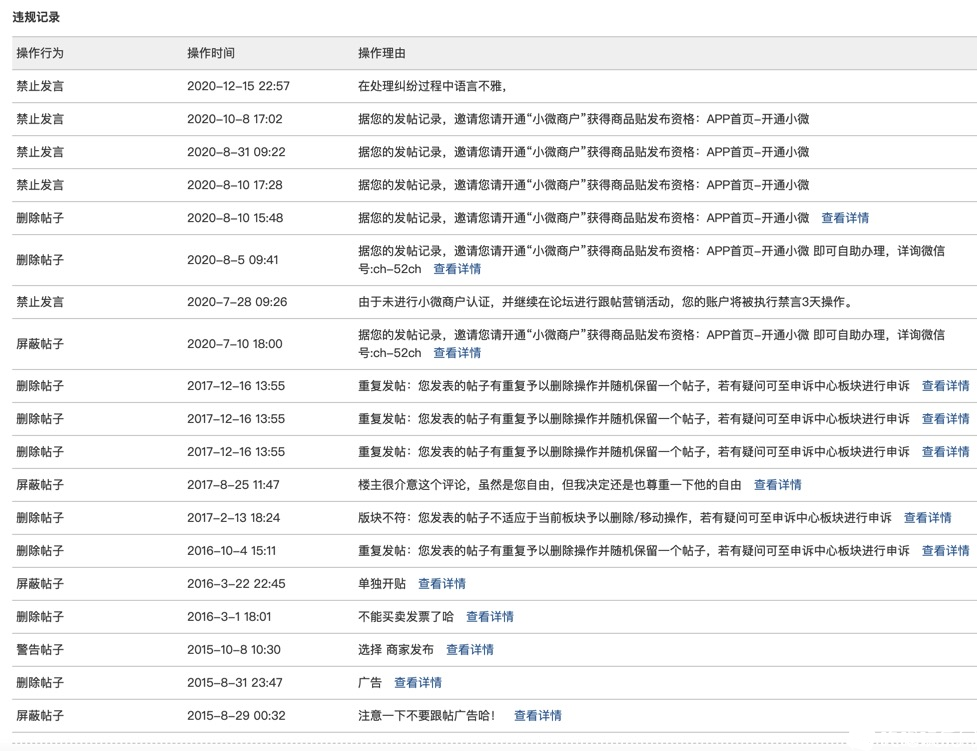Click the 违规记录 heading
This screenshot has width=977, height=751.
[36, 17]
